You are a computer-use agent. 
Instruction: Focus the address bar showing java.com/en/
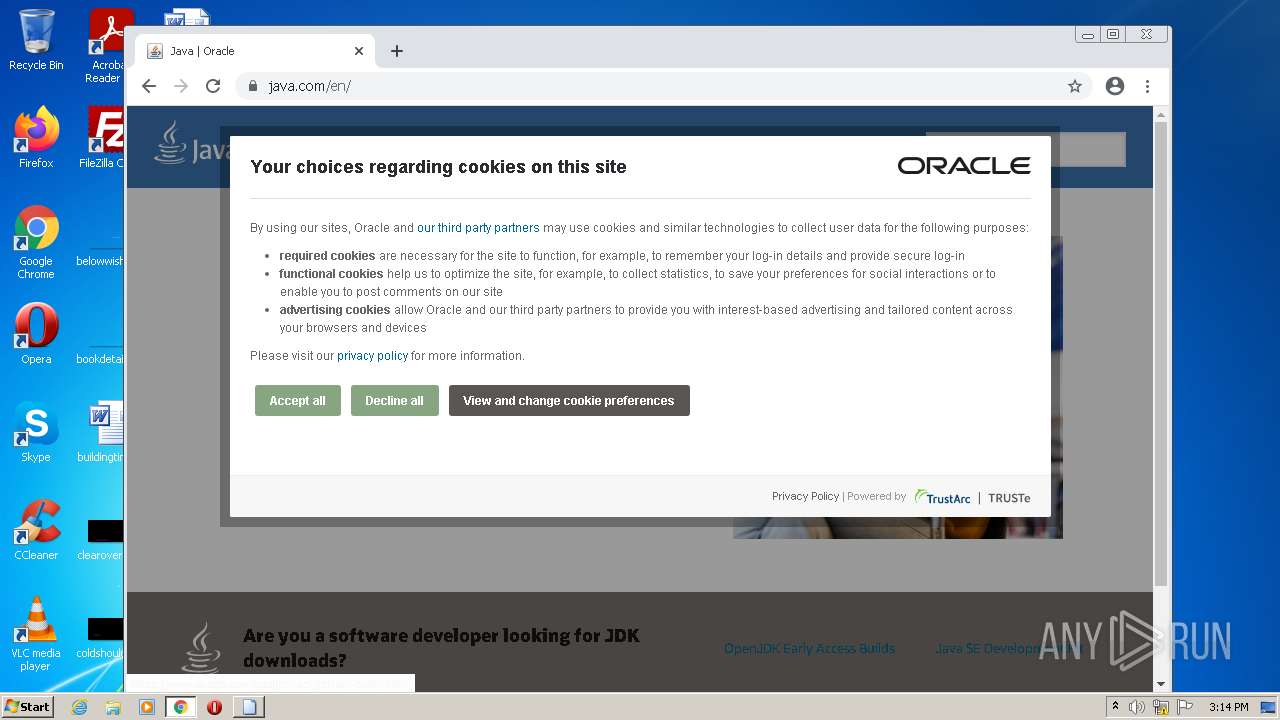[660, 86]
